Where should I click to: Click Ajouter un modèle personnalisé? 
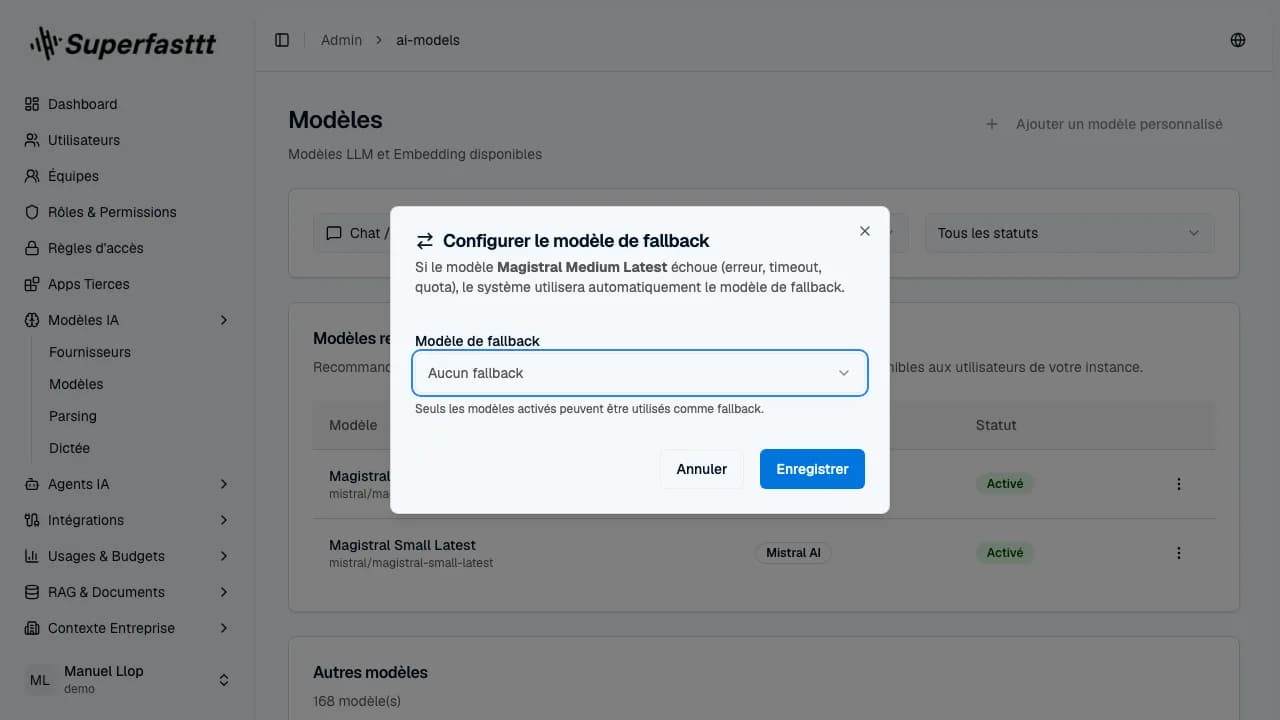[x=1105, y=124]
